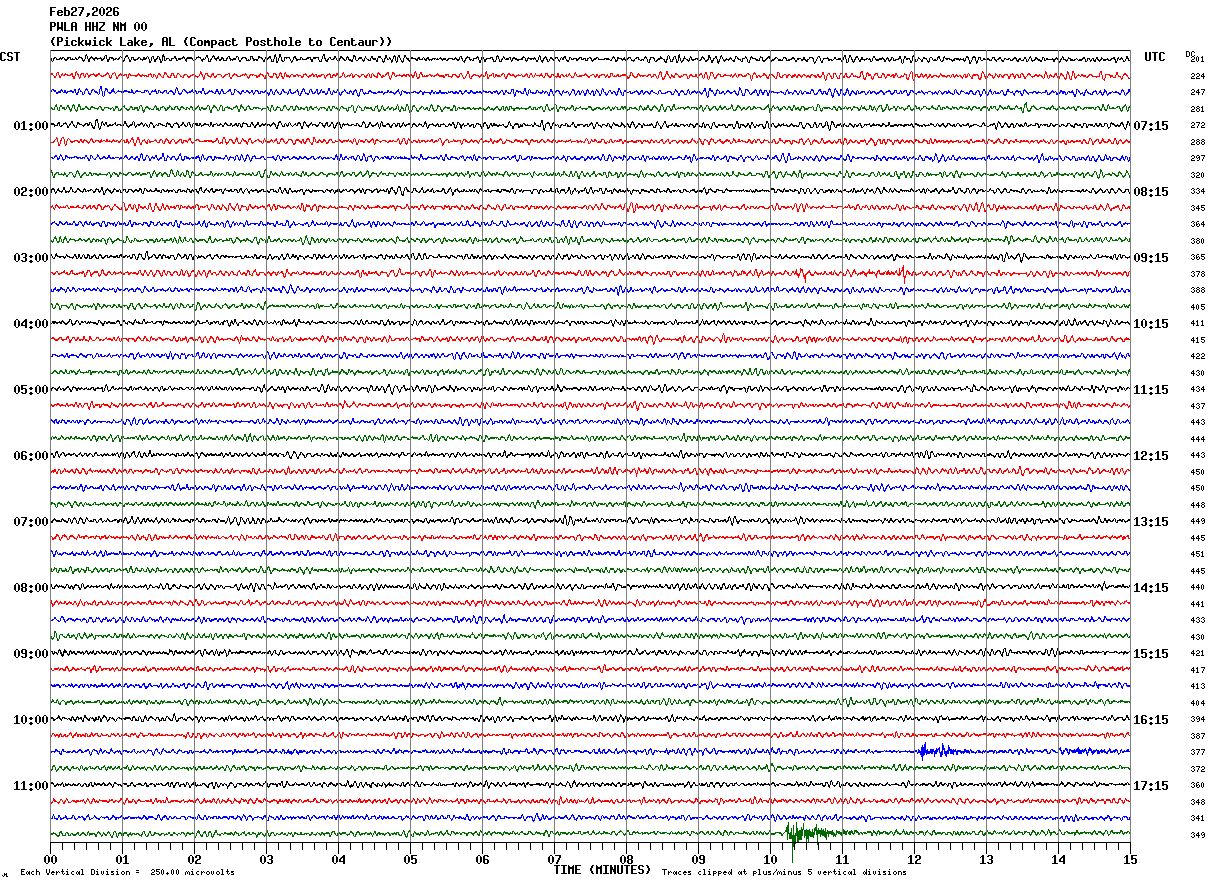This screenshot has height=886, width=1210.
Task: Click the DC offset value 349
Action: (x=1197, y=835)
